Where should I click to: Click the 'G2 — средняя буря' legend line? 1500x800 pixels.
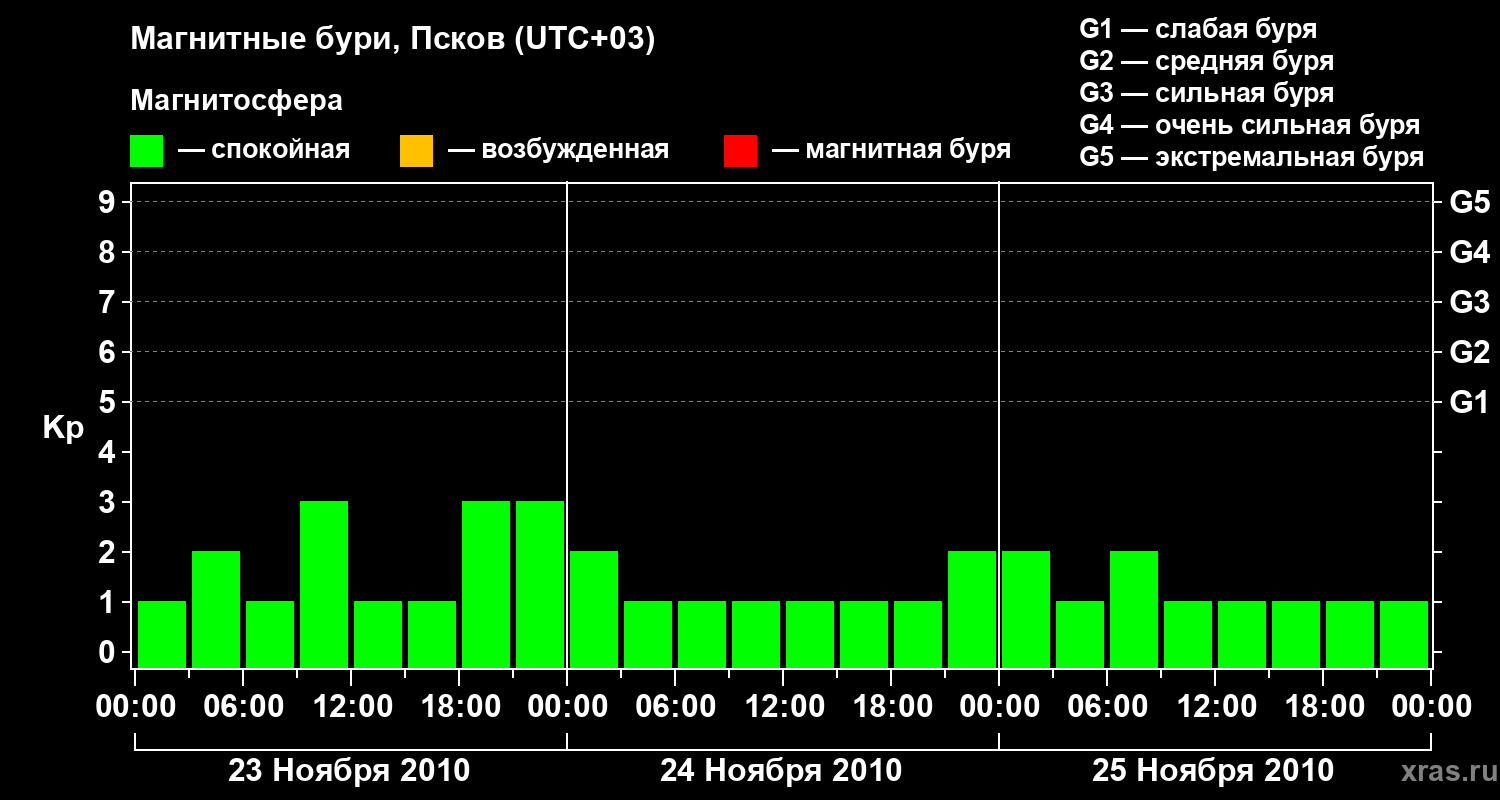click(1207, 61)
